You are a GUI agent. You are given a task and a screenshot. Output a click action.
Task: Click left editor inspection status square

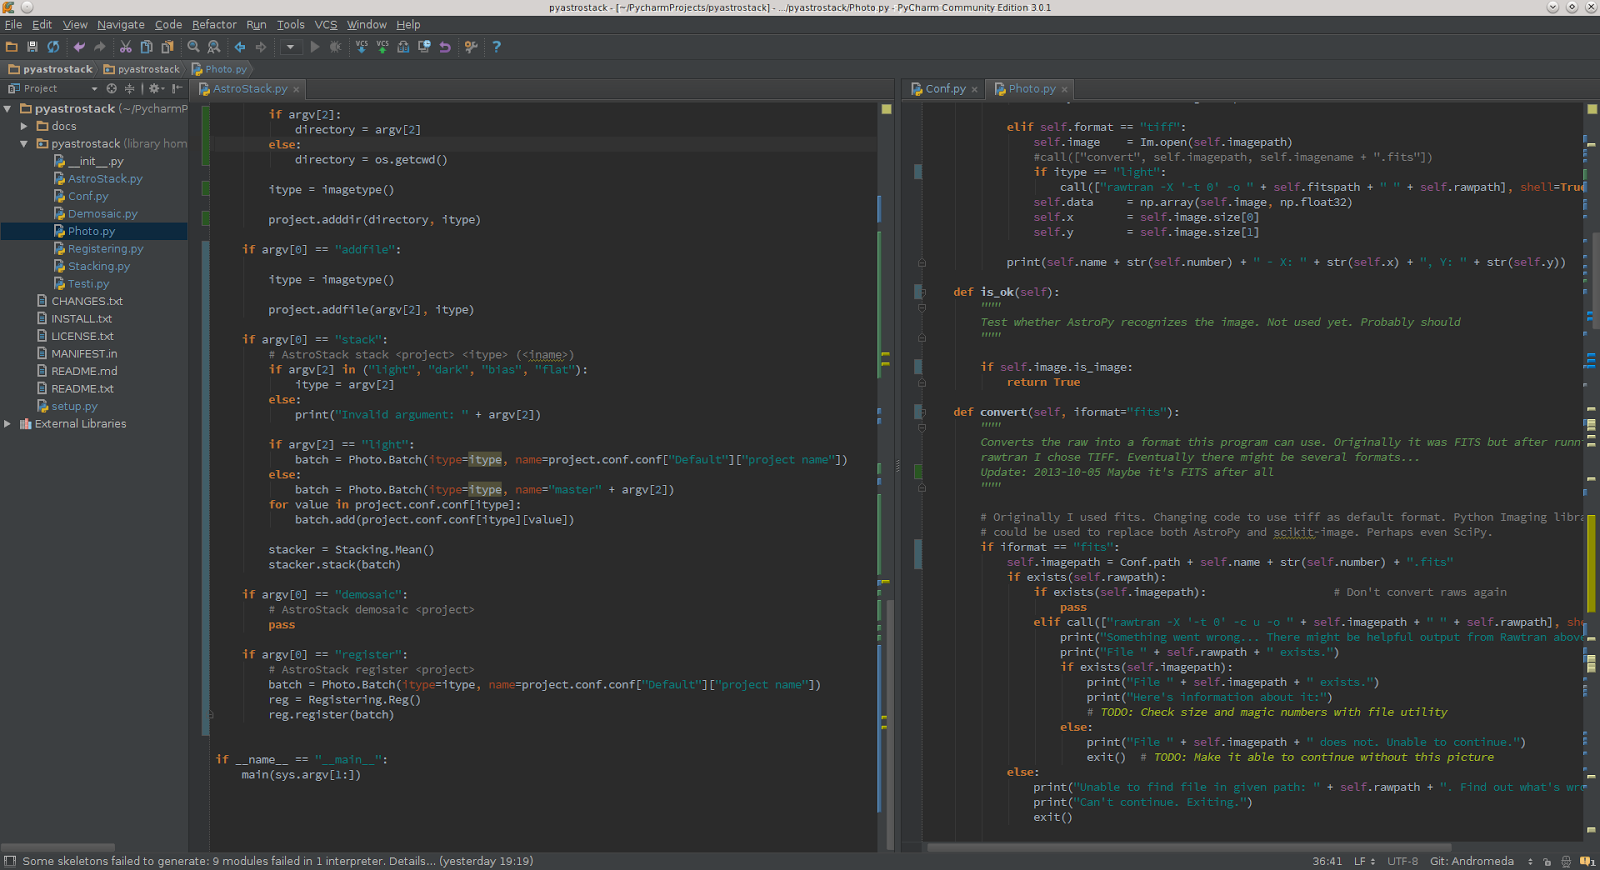click(x=886, y=109)
